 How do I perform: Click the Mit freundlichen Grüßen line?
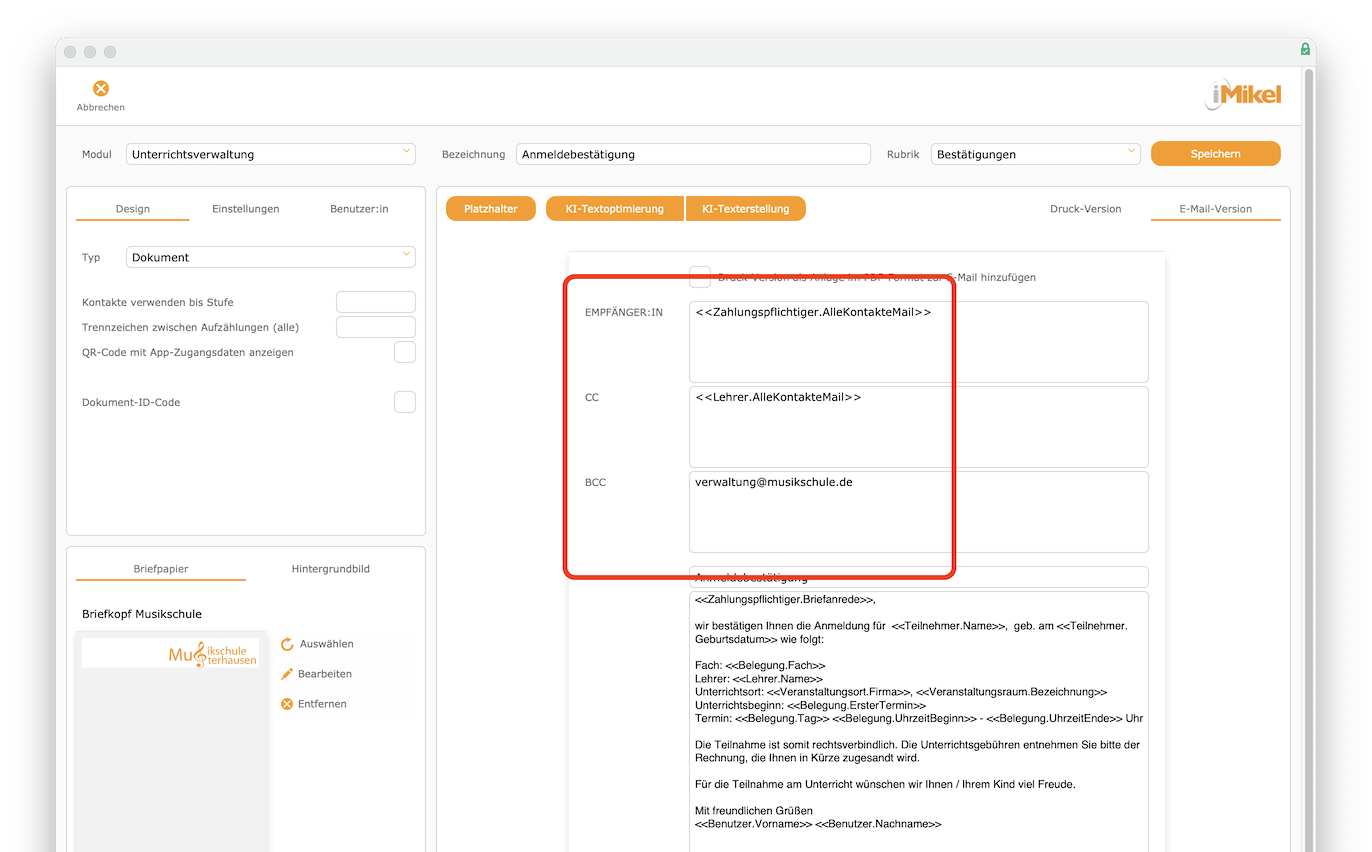(754, 811)
